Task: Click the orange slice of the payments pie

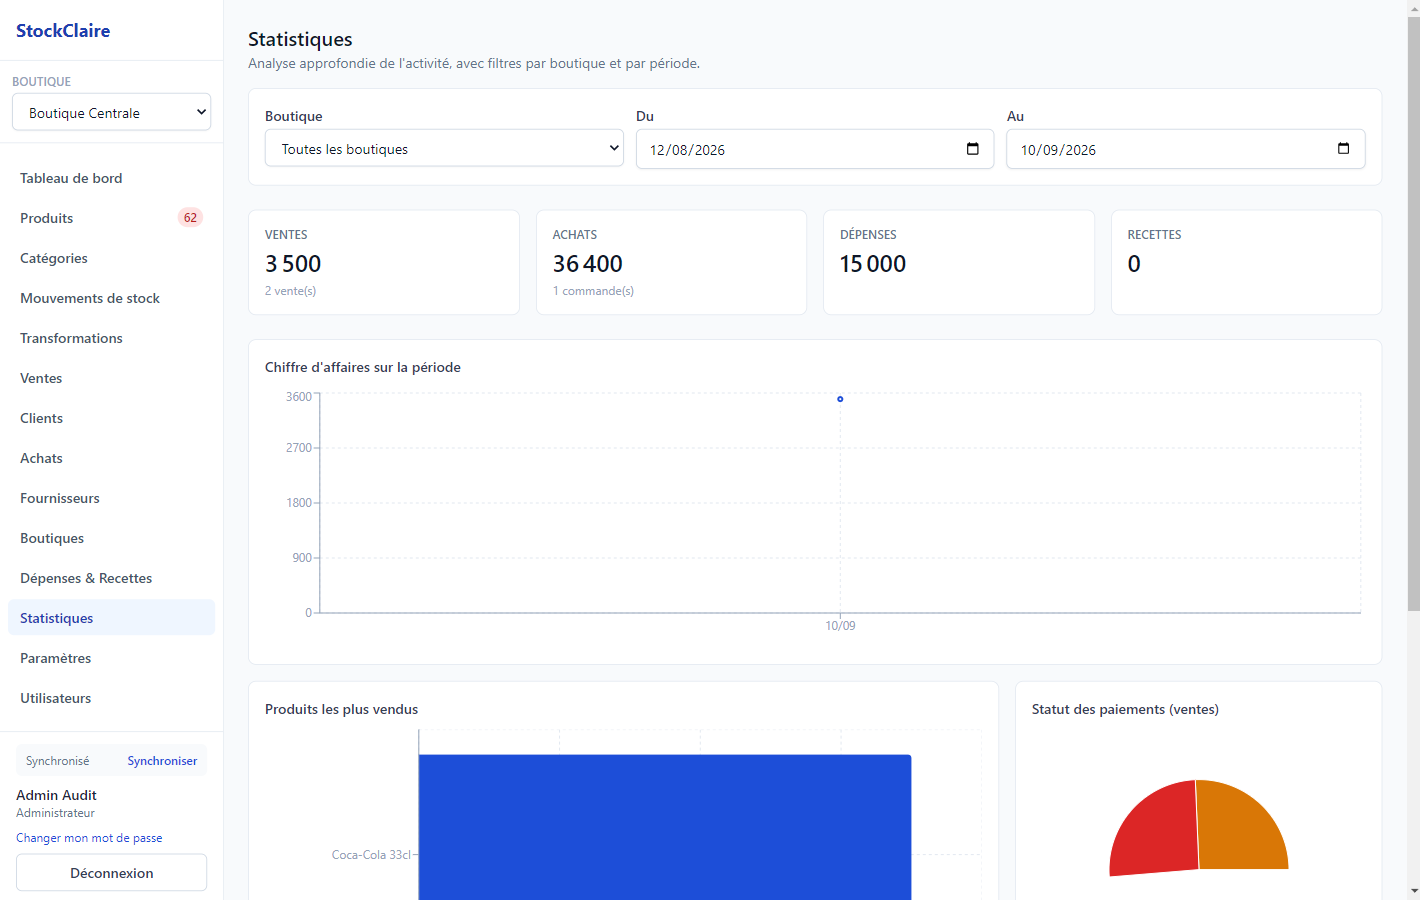Action: pyautogui.click(x=1240, y=826)
